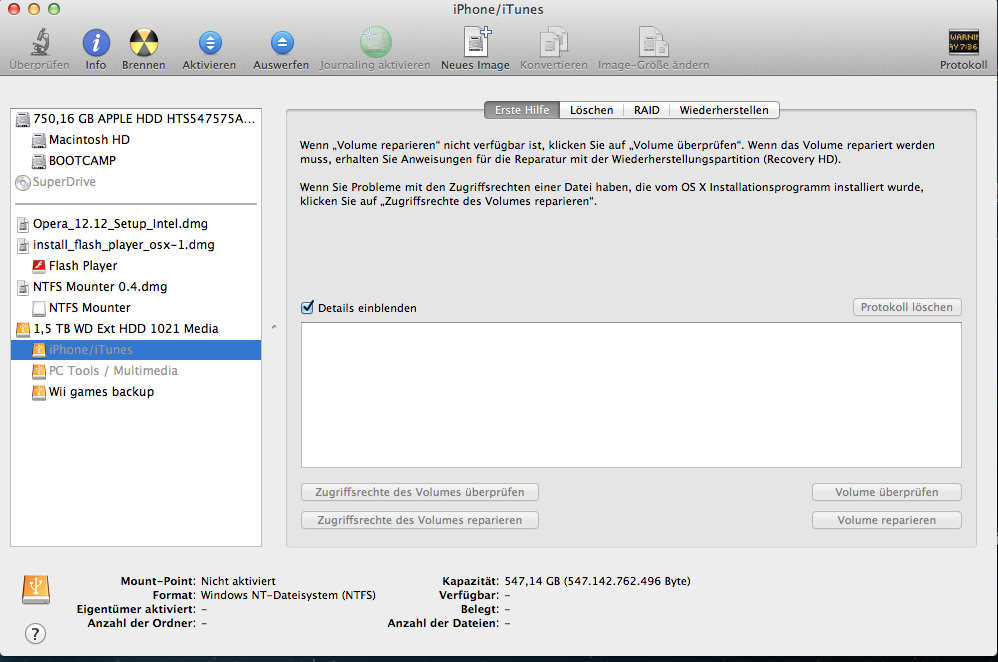
Task: Select the Wiederherstellen tab
Action: 724,110
